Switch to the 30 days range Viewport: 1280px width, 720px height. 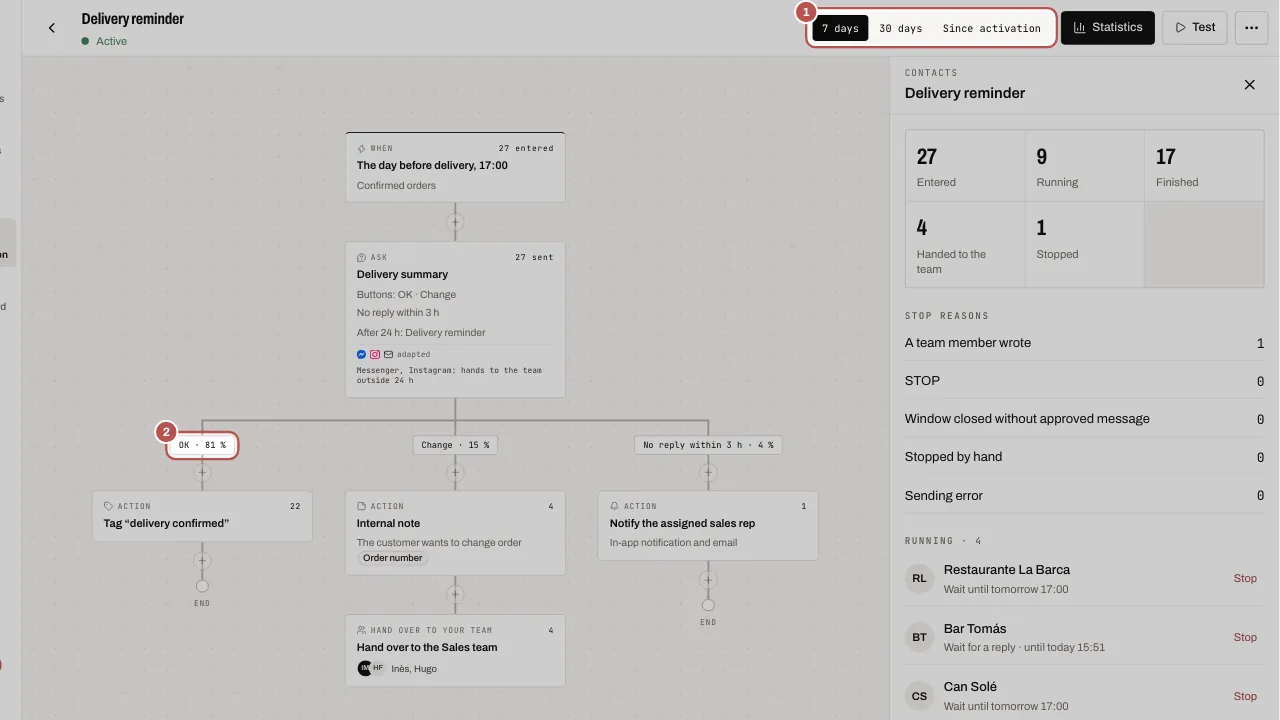point(900,28)
